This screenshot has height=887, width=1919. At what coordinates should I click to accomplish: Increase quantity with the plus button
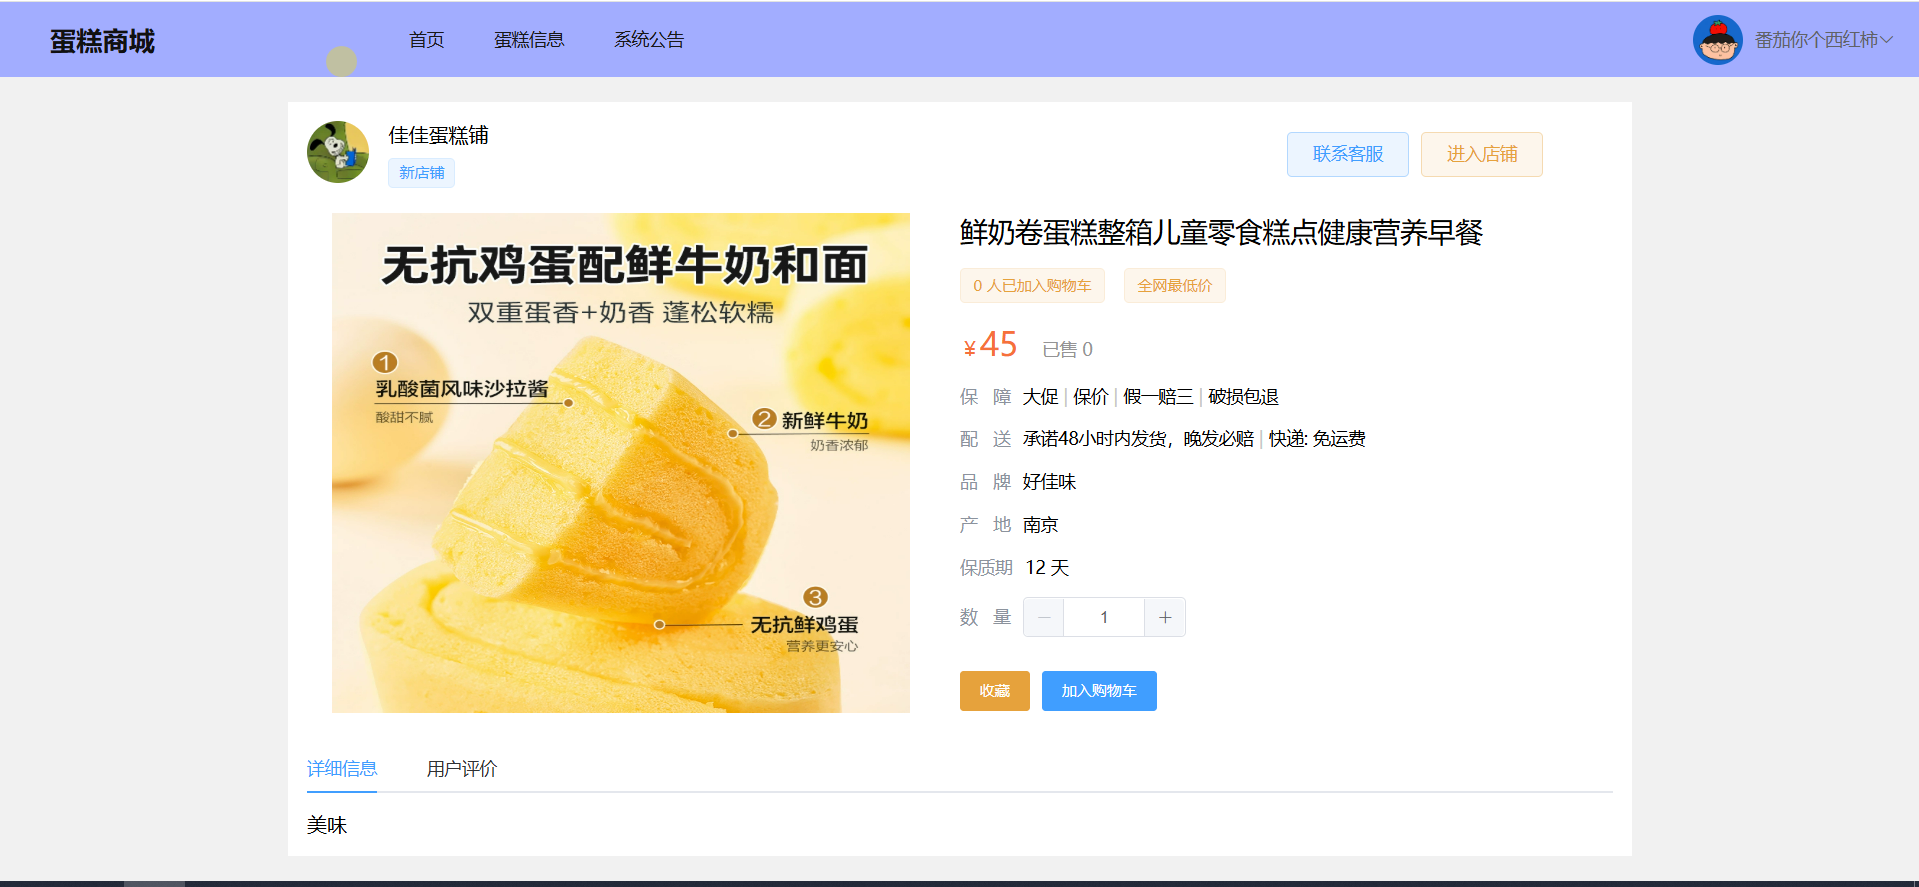(x=1165, y=617)
